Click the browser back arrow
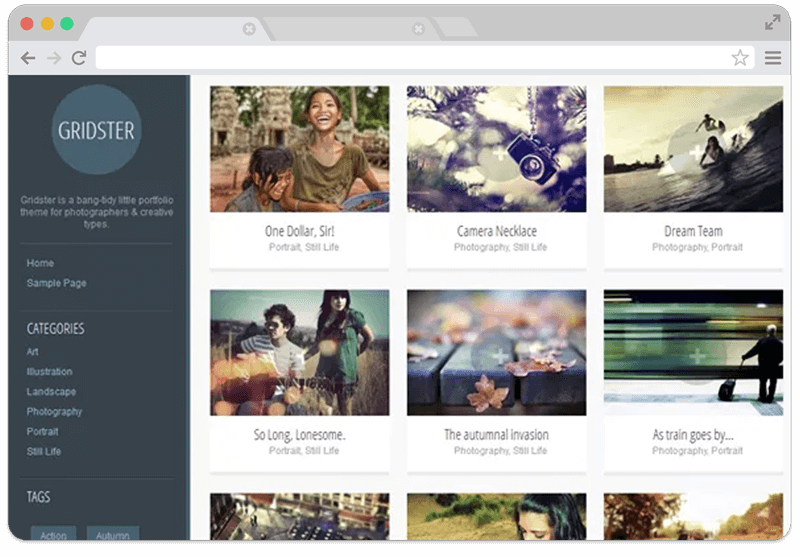 [x=28, y=58]
